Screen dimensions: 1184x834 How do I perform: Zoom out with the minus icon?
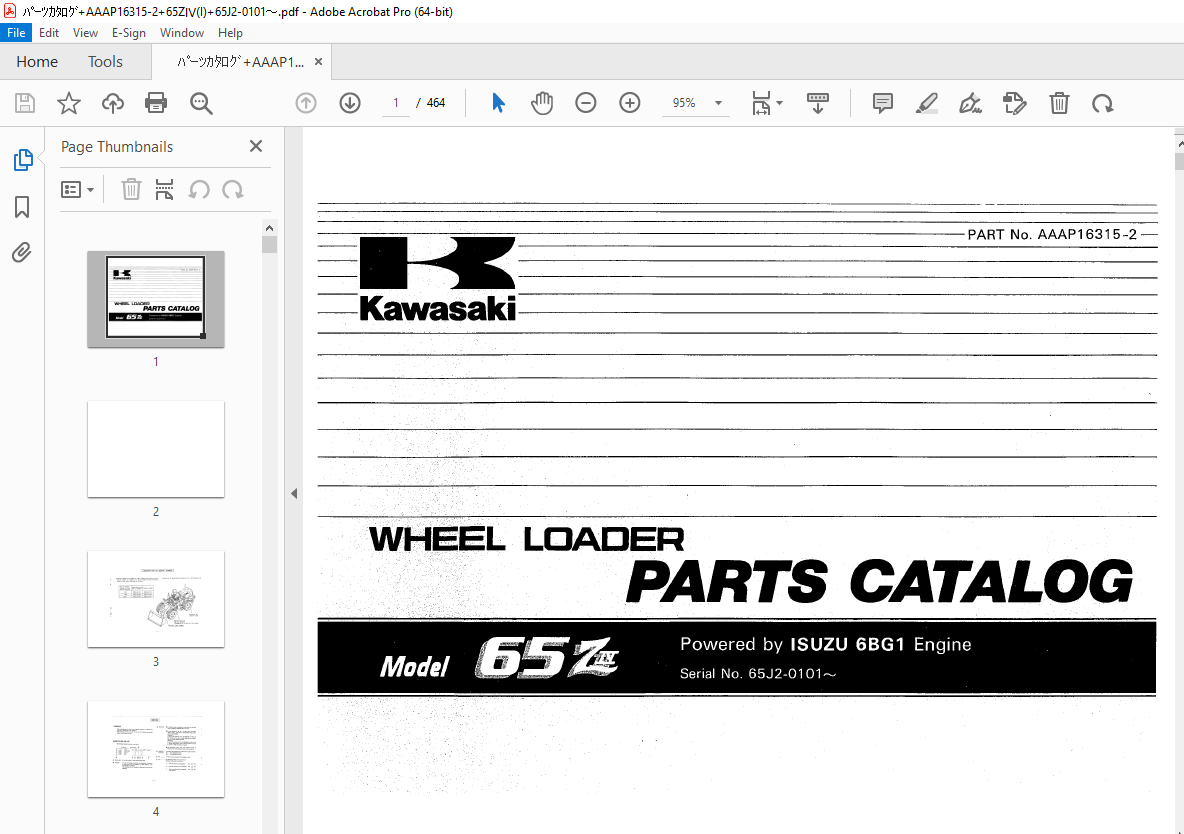coord(585,103)
